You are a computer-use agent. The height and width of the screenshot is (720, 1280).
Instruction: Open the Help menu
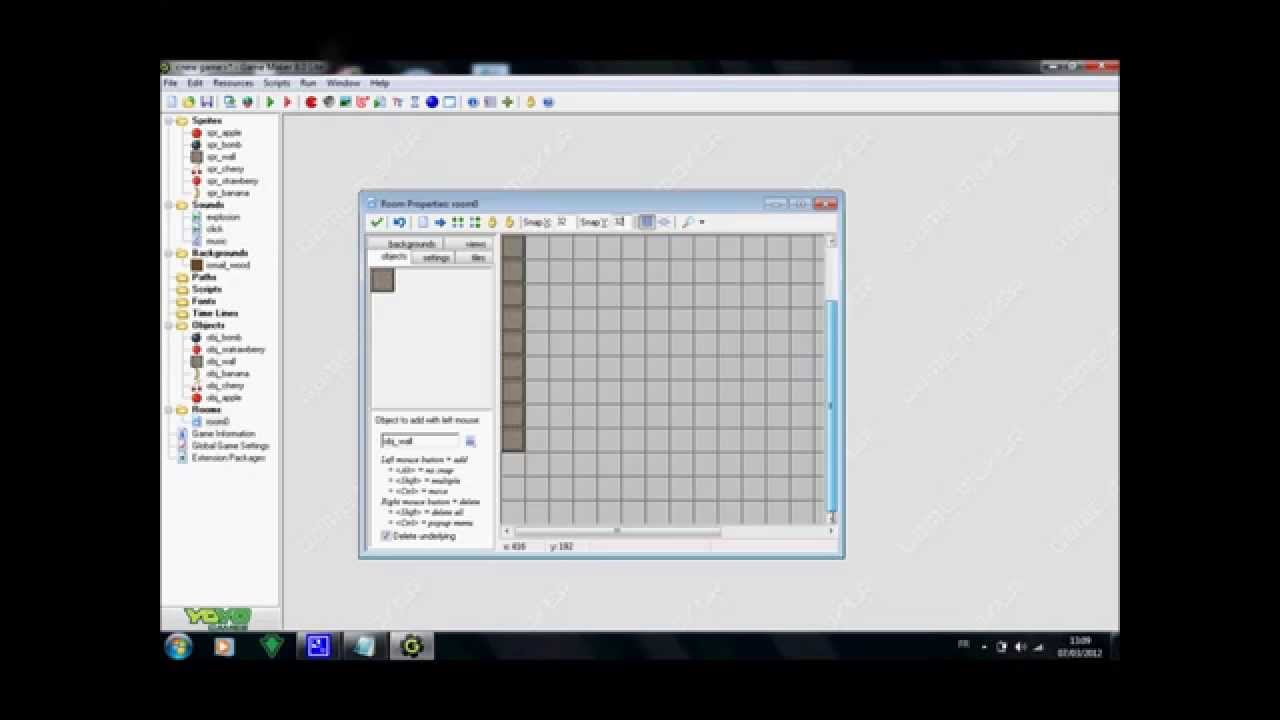(x=379, y=83)
